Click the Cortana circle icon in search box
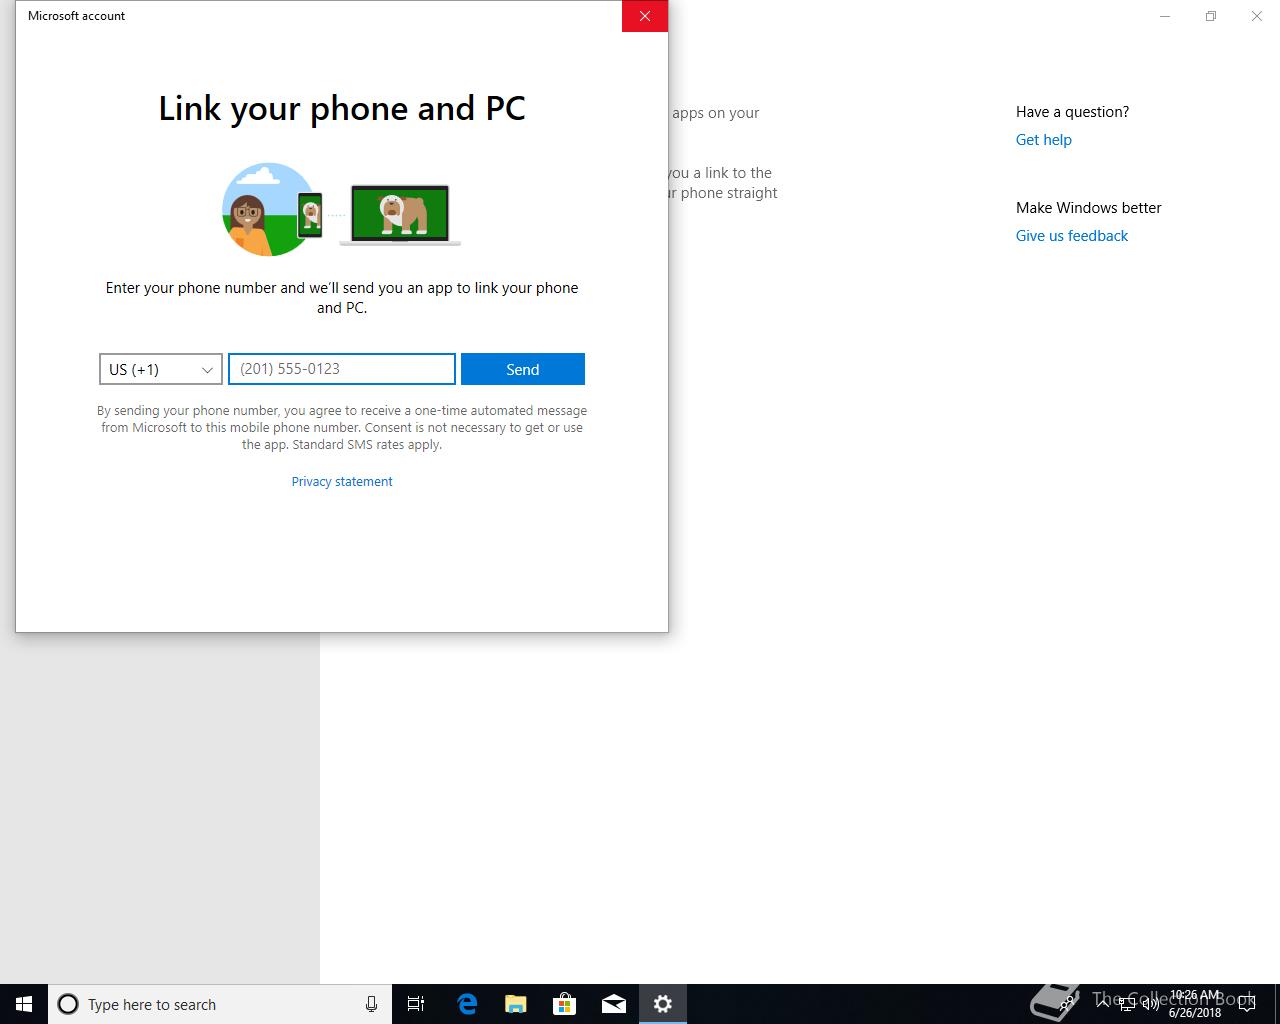 click(x=68, y=1004)
